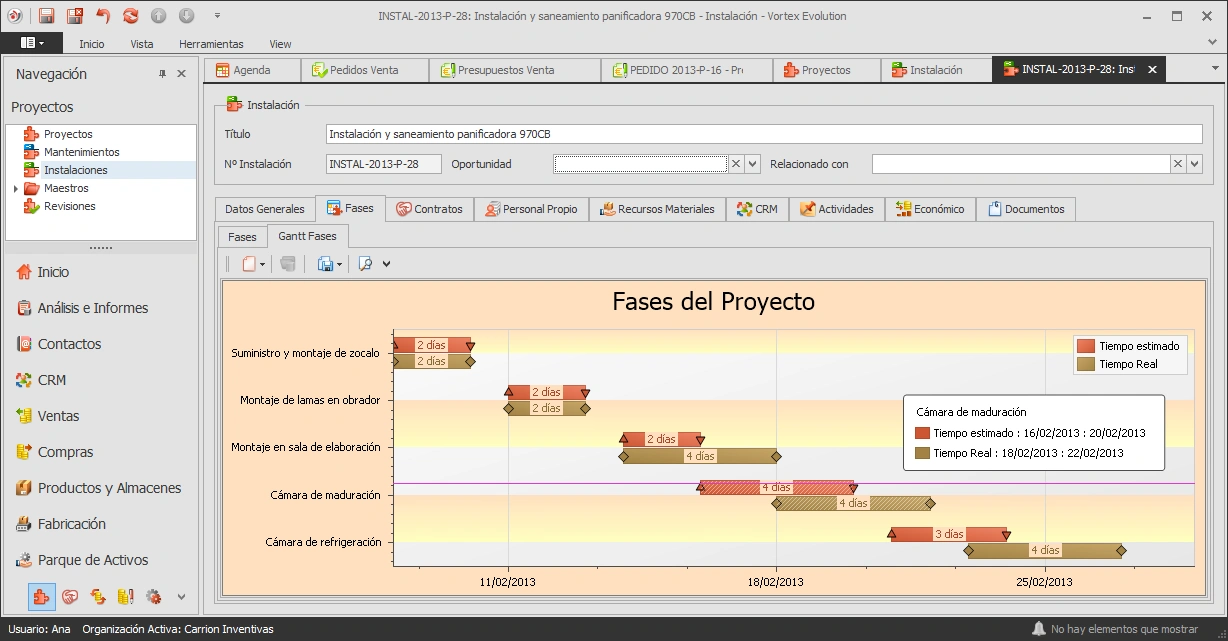Click the Vortex application logo icon

15,16
